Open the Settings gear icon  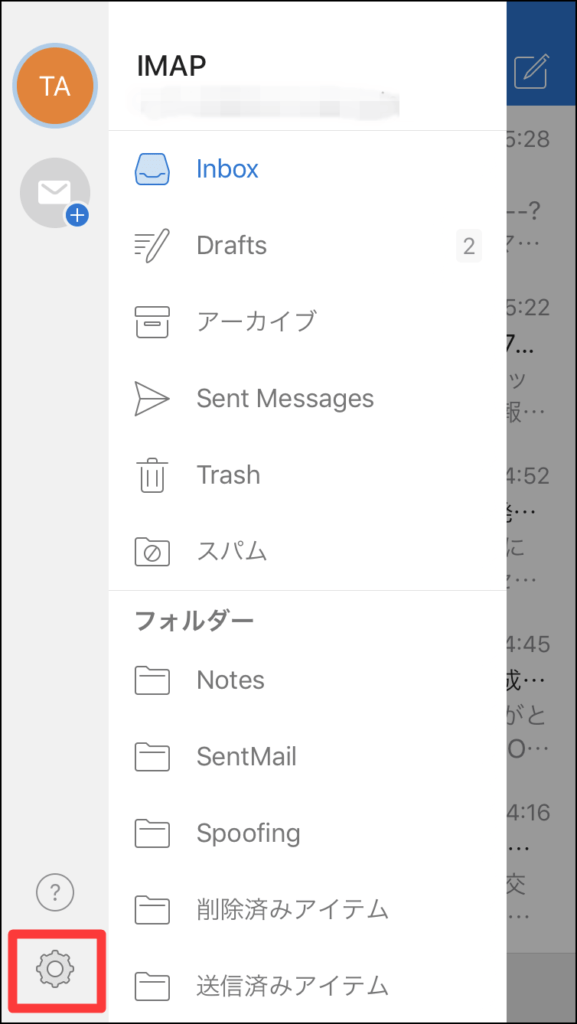point(55,968)
